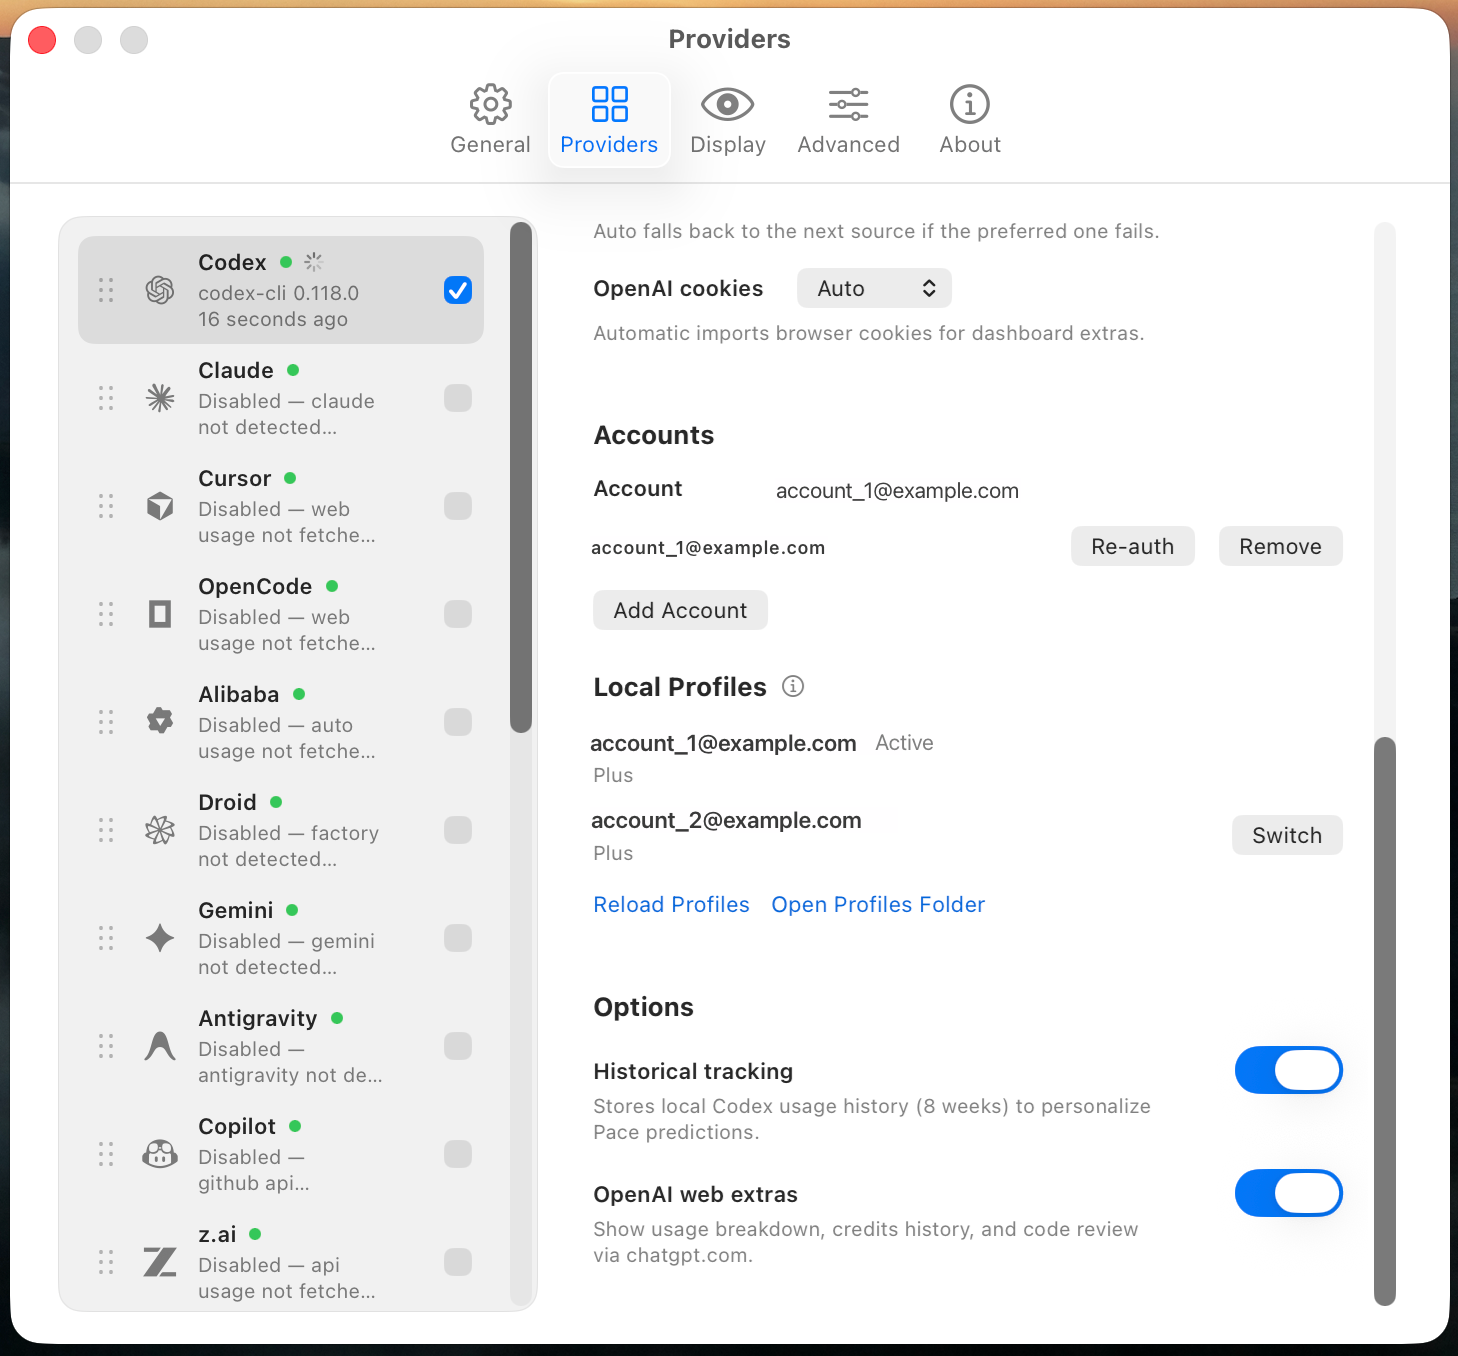Open the Advanced tab
Viewport: 1458px width, 1356px height.
click(848, 120)
